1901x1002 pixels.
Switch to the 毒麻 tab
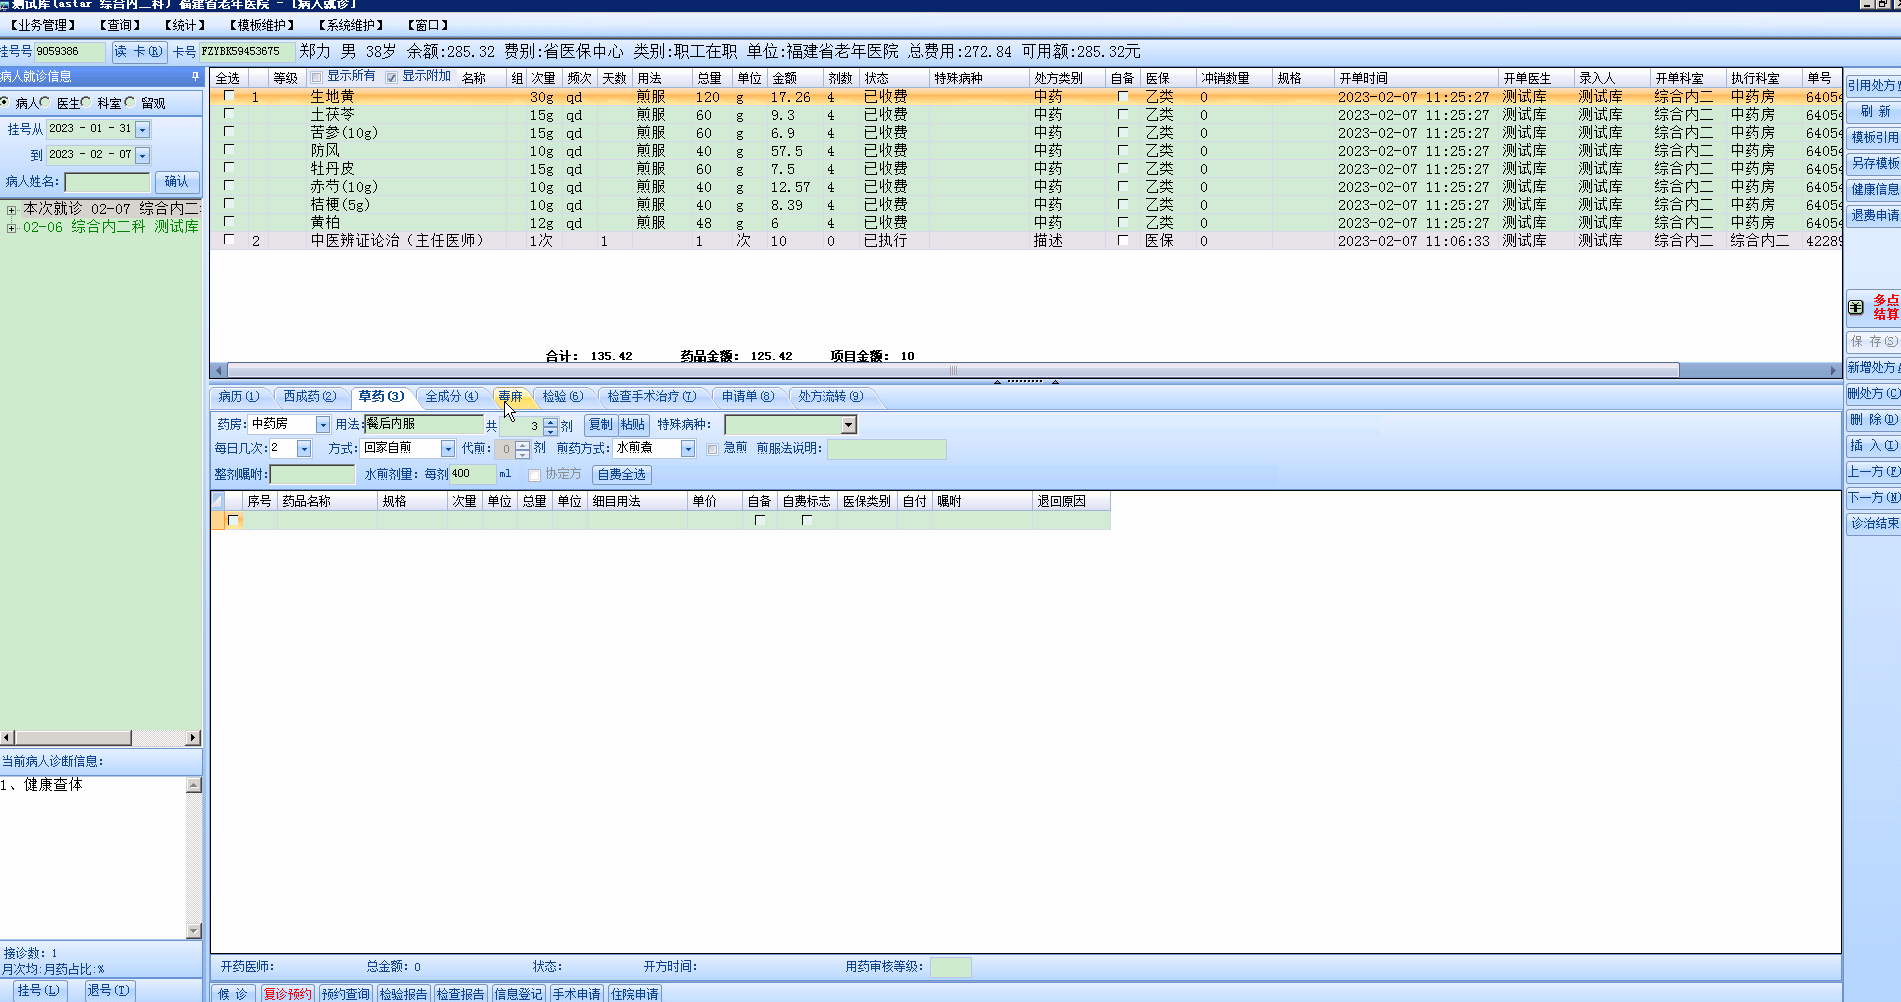[x=511, y=397]
